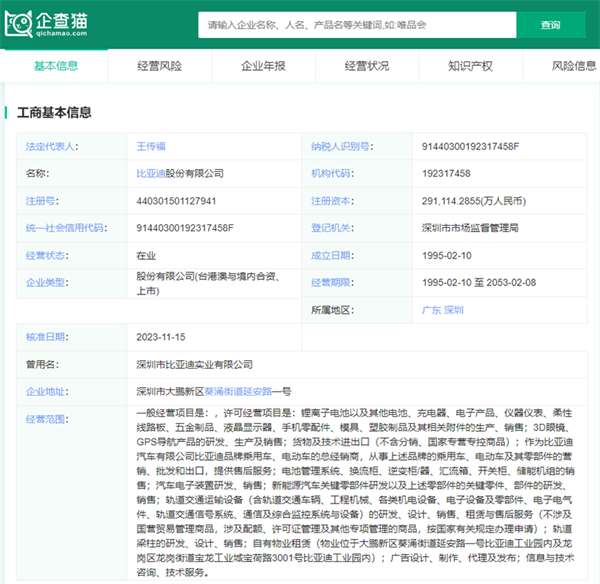Open legal representative 王传福 link
This screenshot has height=584, width=600.
tap(152, 146)
